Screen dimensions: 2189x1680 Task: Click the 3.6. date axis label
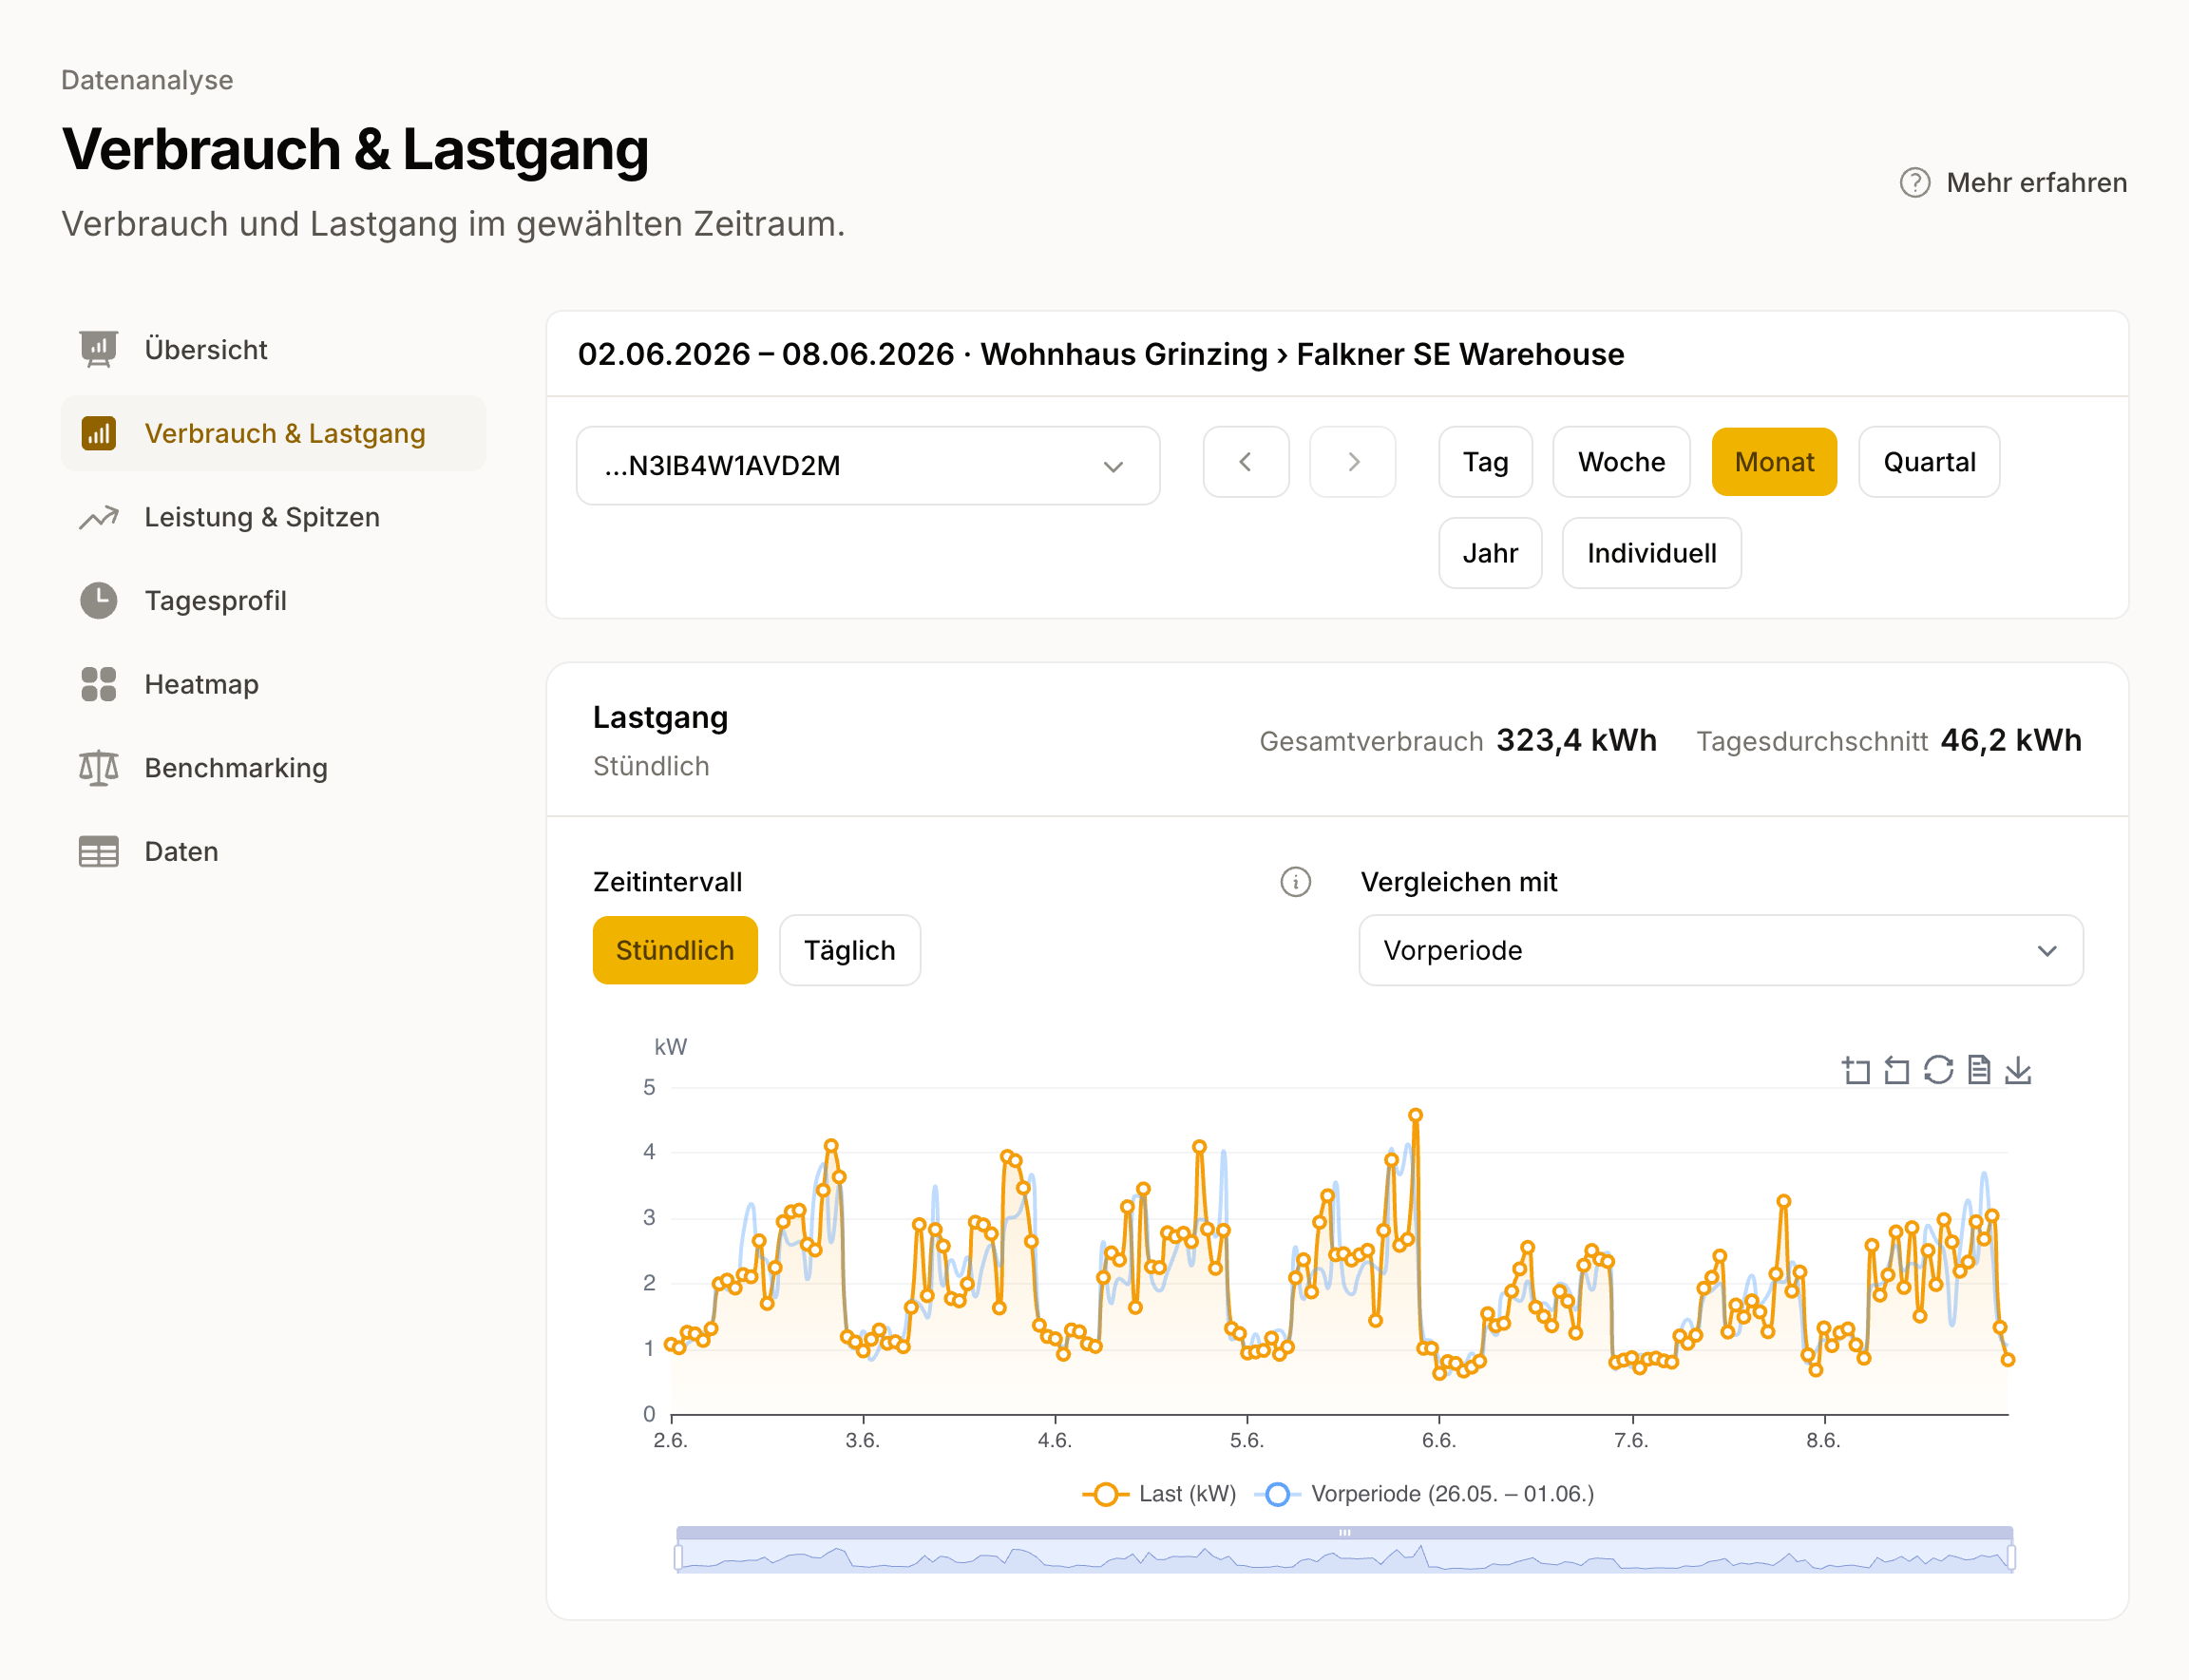pos(862,1440)
